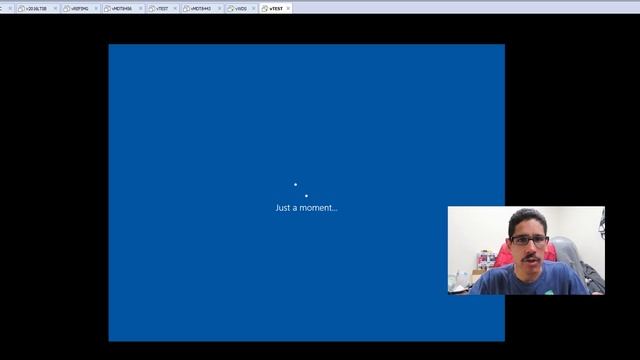Select the active white vTEST tab

[x=276, y=8]
